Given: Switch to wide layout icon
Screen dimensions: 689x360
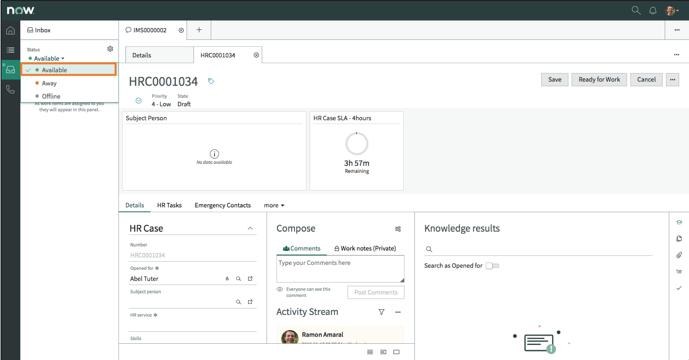Looking at the screenshot, I should pyautogui.click(x=396, y=352).
